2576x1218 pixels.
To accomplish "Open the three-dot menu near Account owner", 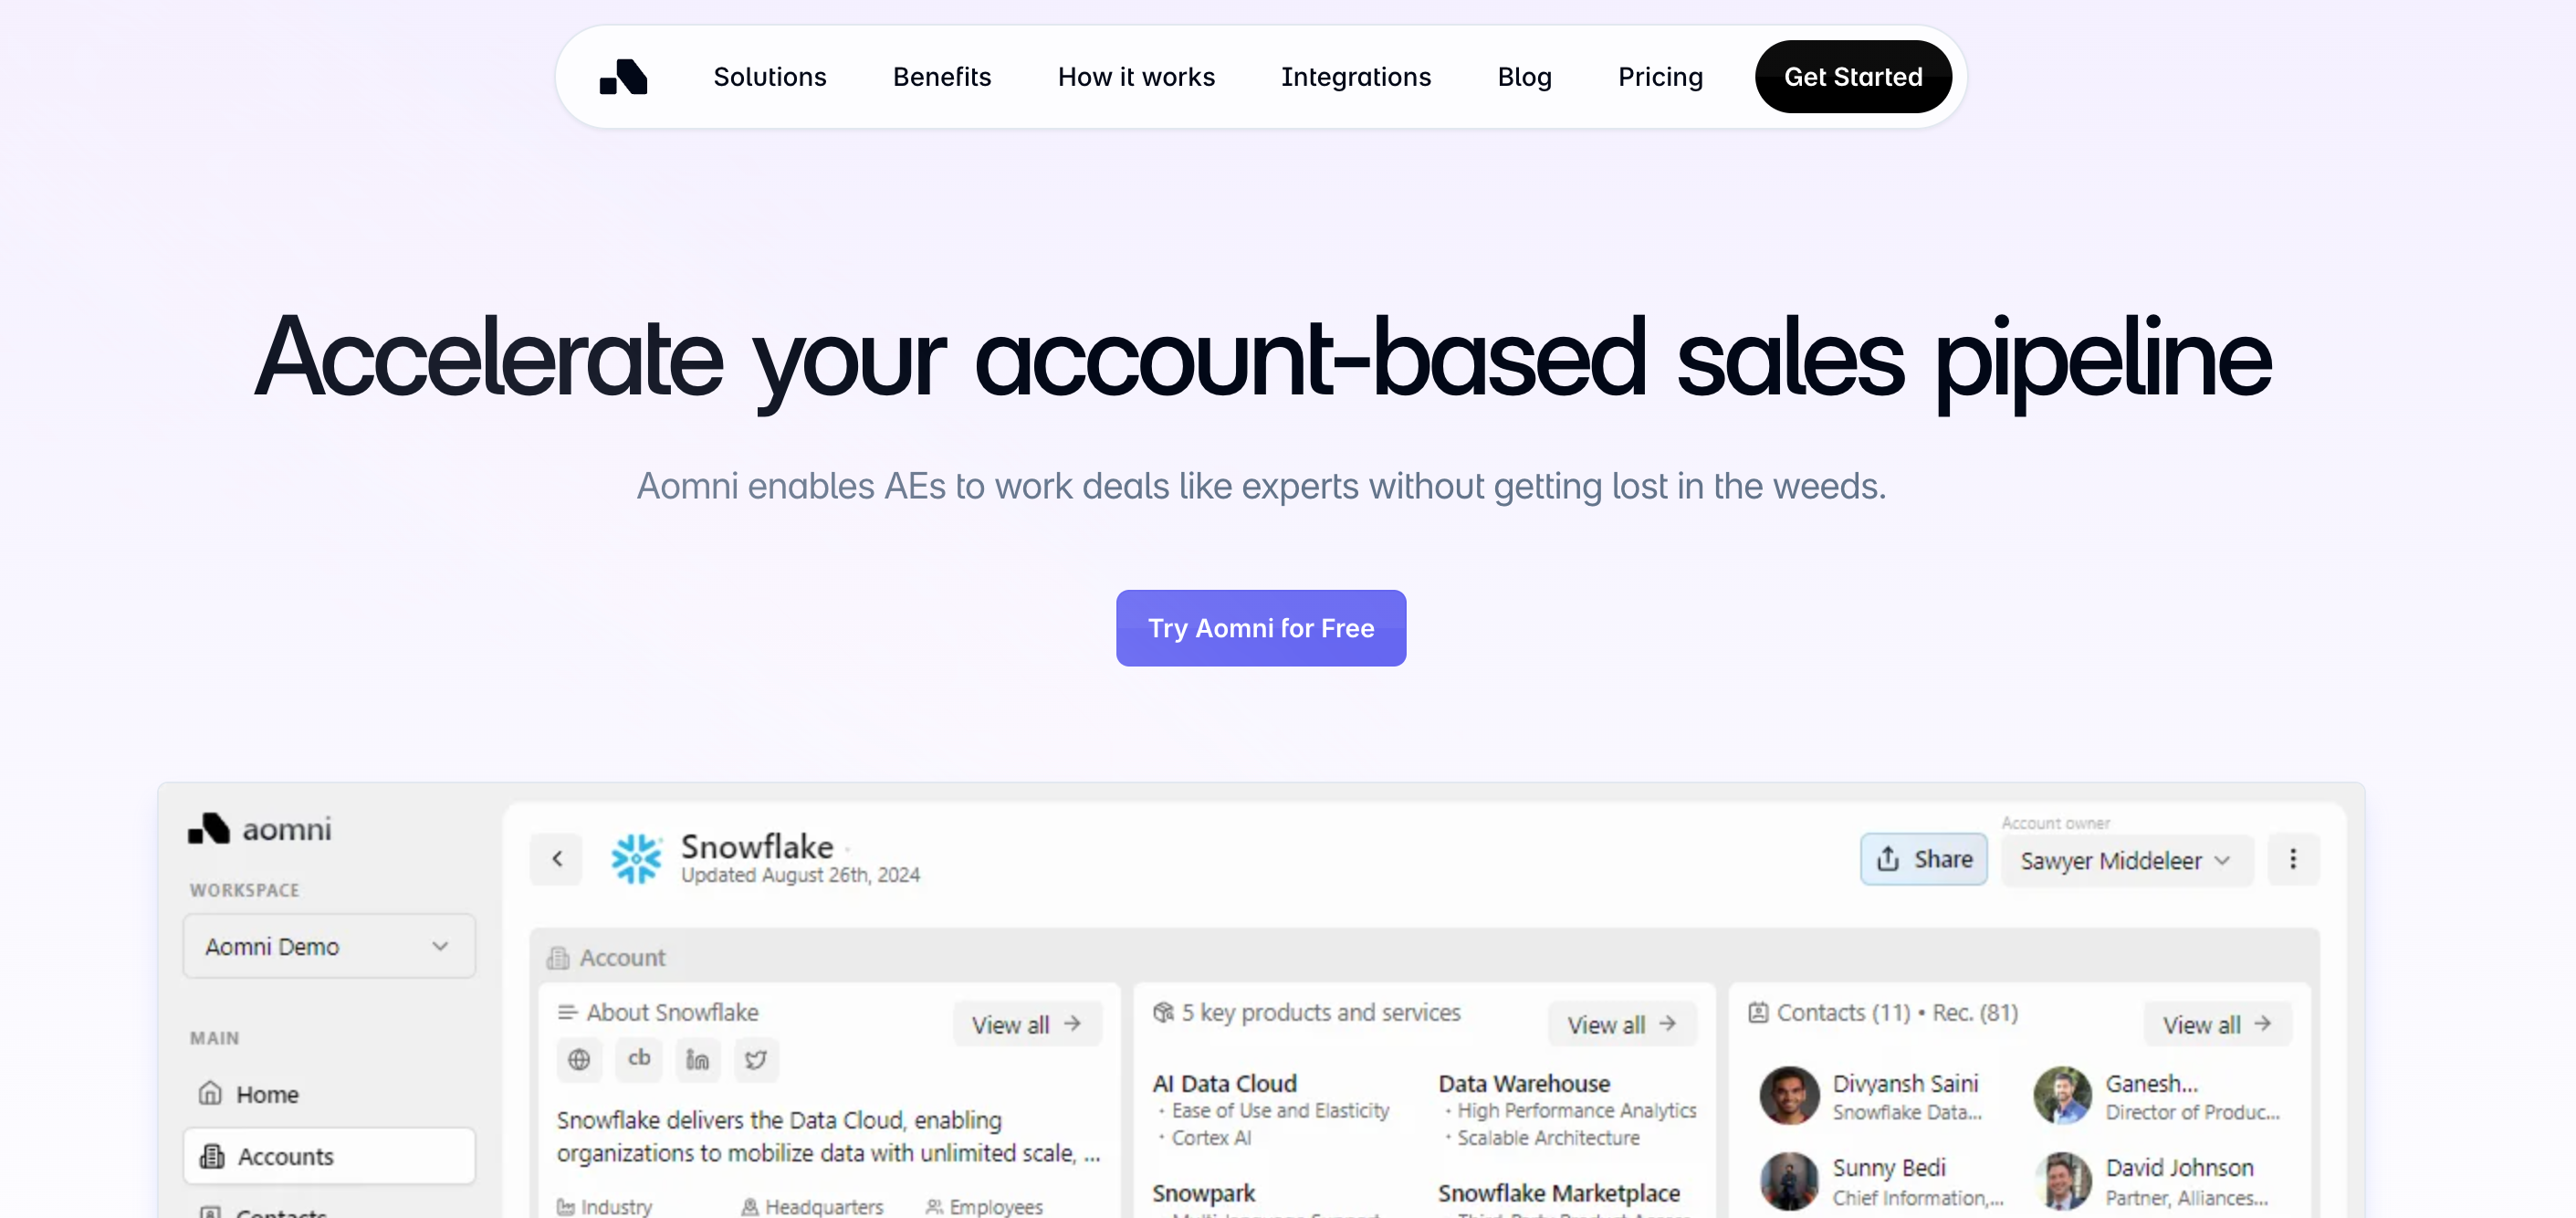I will [2294, 859].
